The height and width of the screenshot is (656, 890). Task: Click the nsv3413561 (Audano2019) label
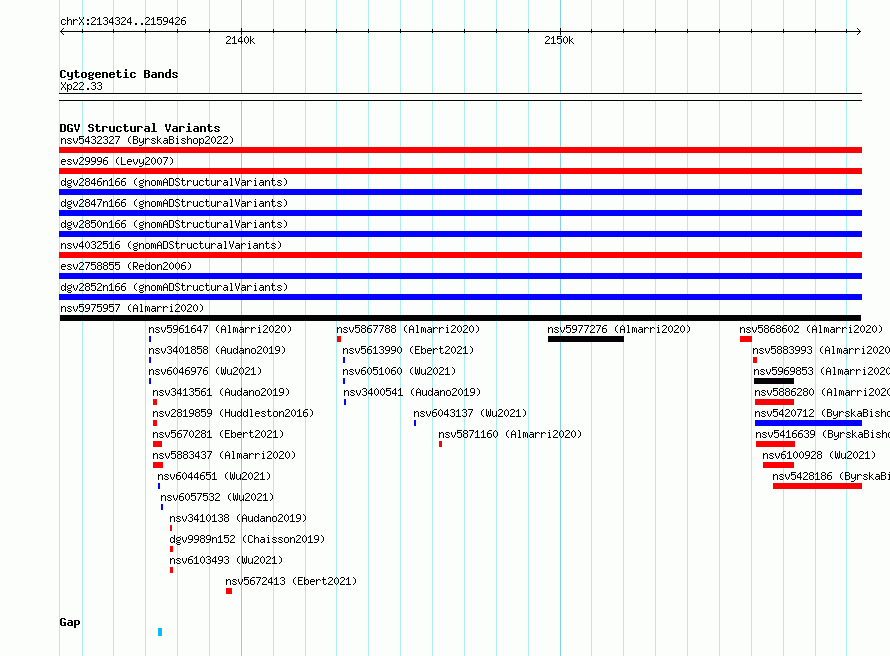(x=221, y=392)
